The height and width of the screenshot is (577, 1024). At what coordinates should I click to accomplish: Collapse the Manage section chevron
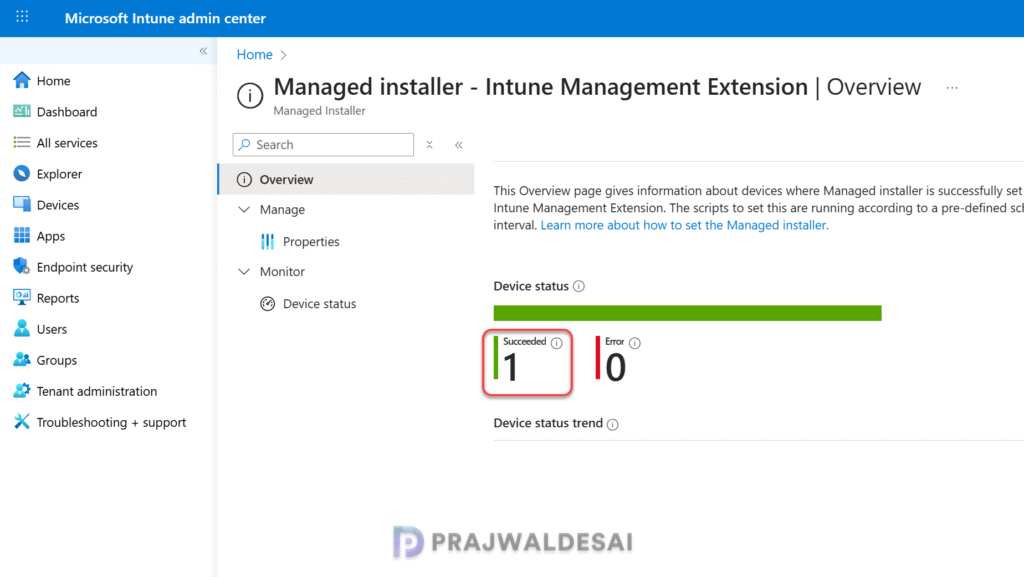[244, 210]
